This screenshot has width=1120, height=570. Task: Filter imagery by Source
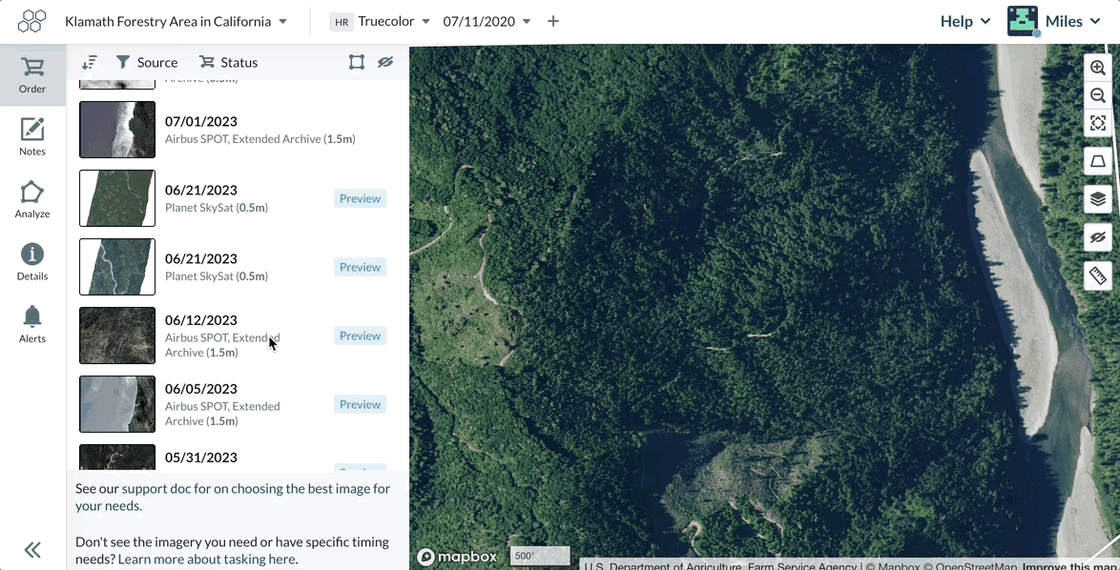coord(146,63)
